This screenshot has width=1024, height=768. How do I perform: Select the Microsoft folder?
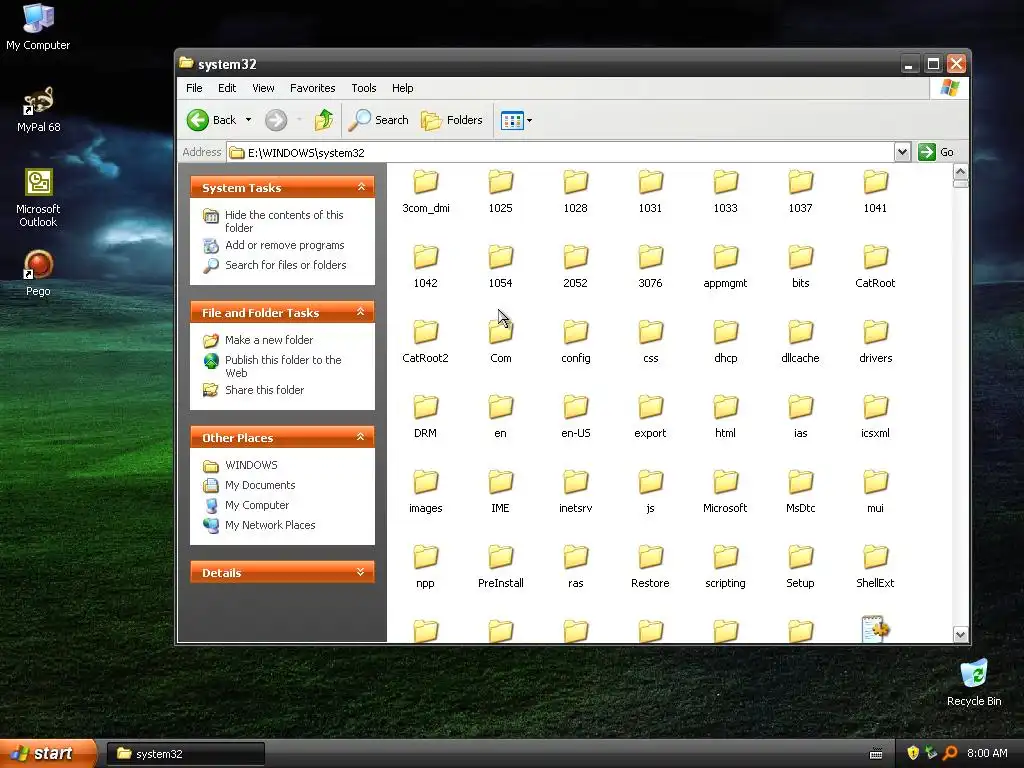coord(725,492)
